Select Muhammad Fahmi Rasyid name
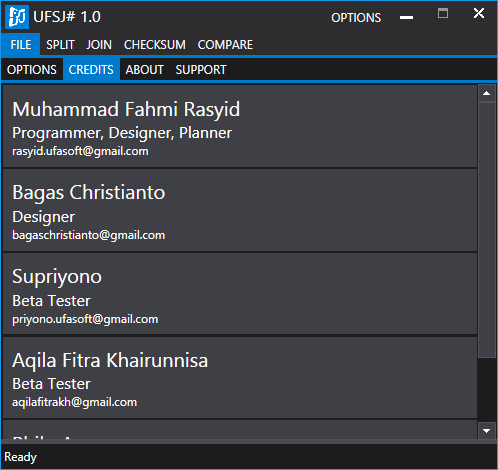Viewport: 498px width, 470px height. [126, 110]
